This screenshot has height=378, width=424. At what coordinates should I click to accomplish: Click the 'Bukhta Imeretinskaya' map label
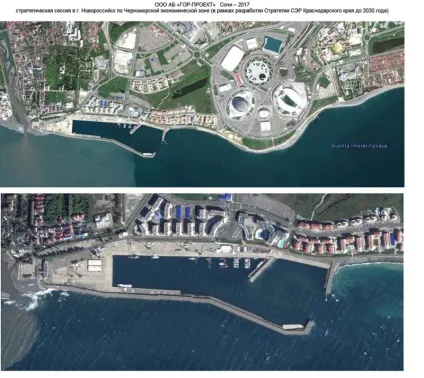coord(359,146)
